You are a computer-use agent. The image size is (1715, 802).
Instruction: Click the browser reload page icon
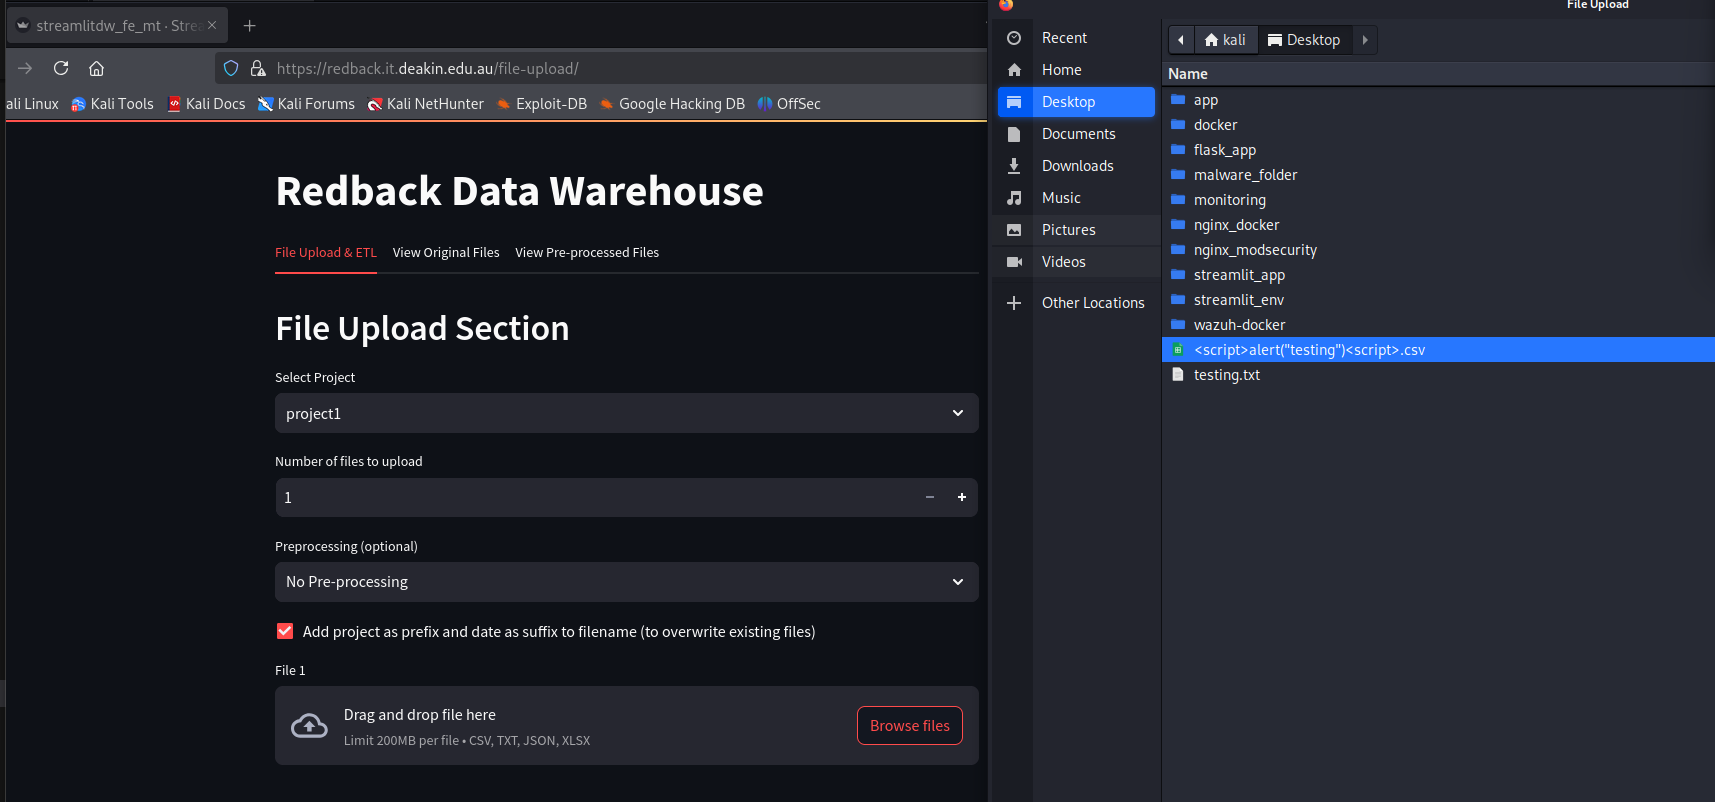click(61, 68)
